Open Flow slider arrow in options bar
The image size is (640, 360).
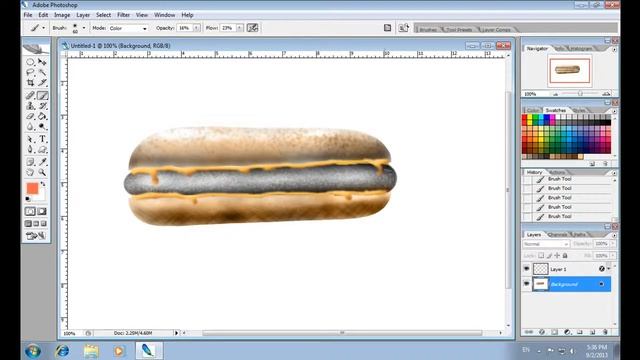[240, 28]
